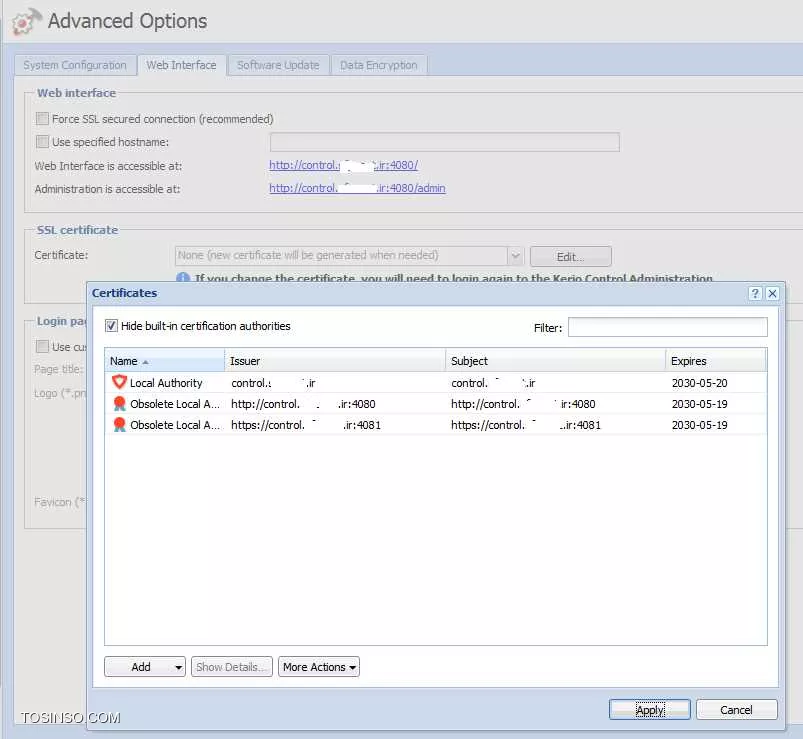803x739 pixels.
Task: Click the info icon beside the certificate change note
Action: [183, 278]
